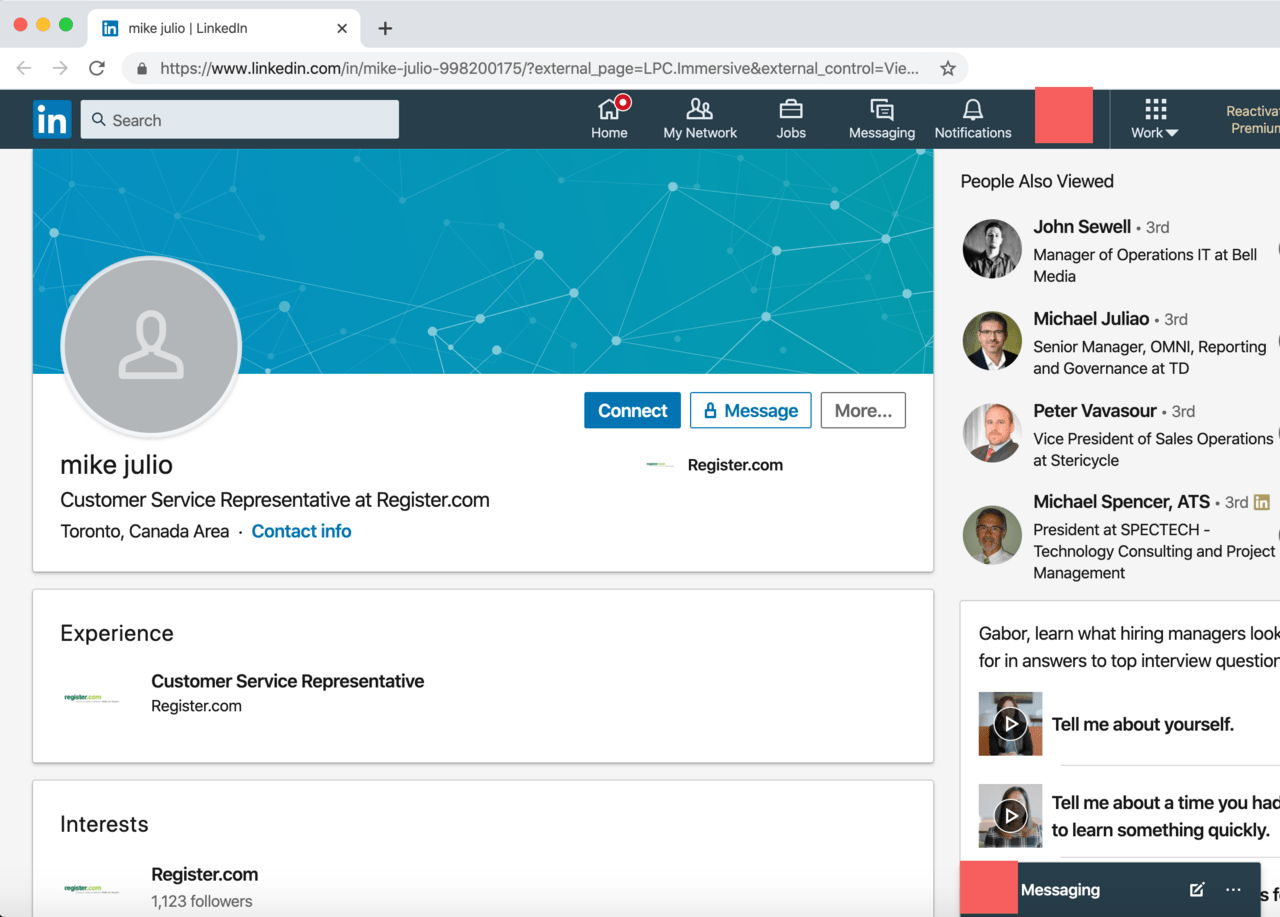Focus the LinkedIn Search field

click(x=240, y=120)
